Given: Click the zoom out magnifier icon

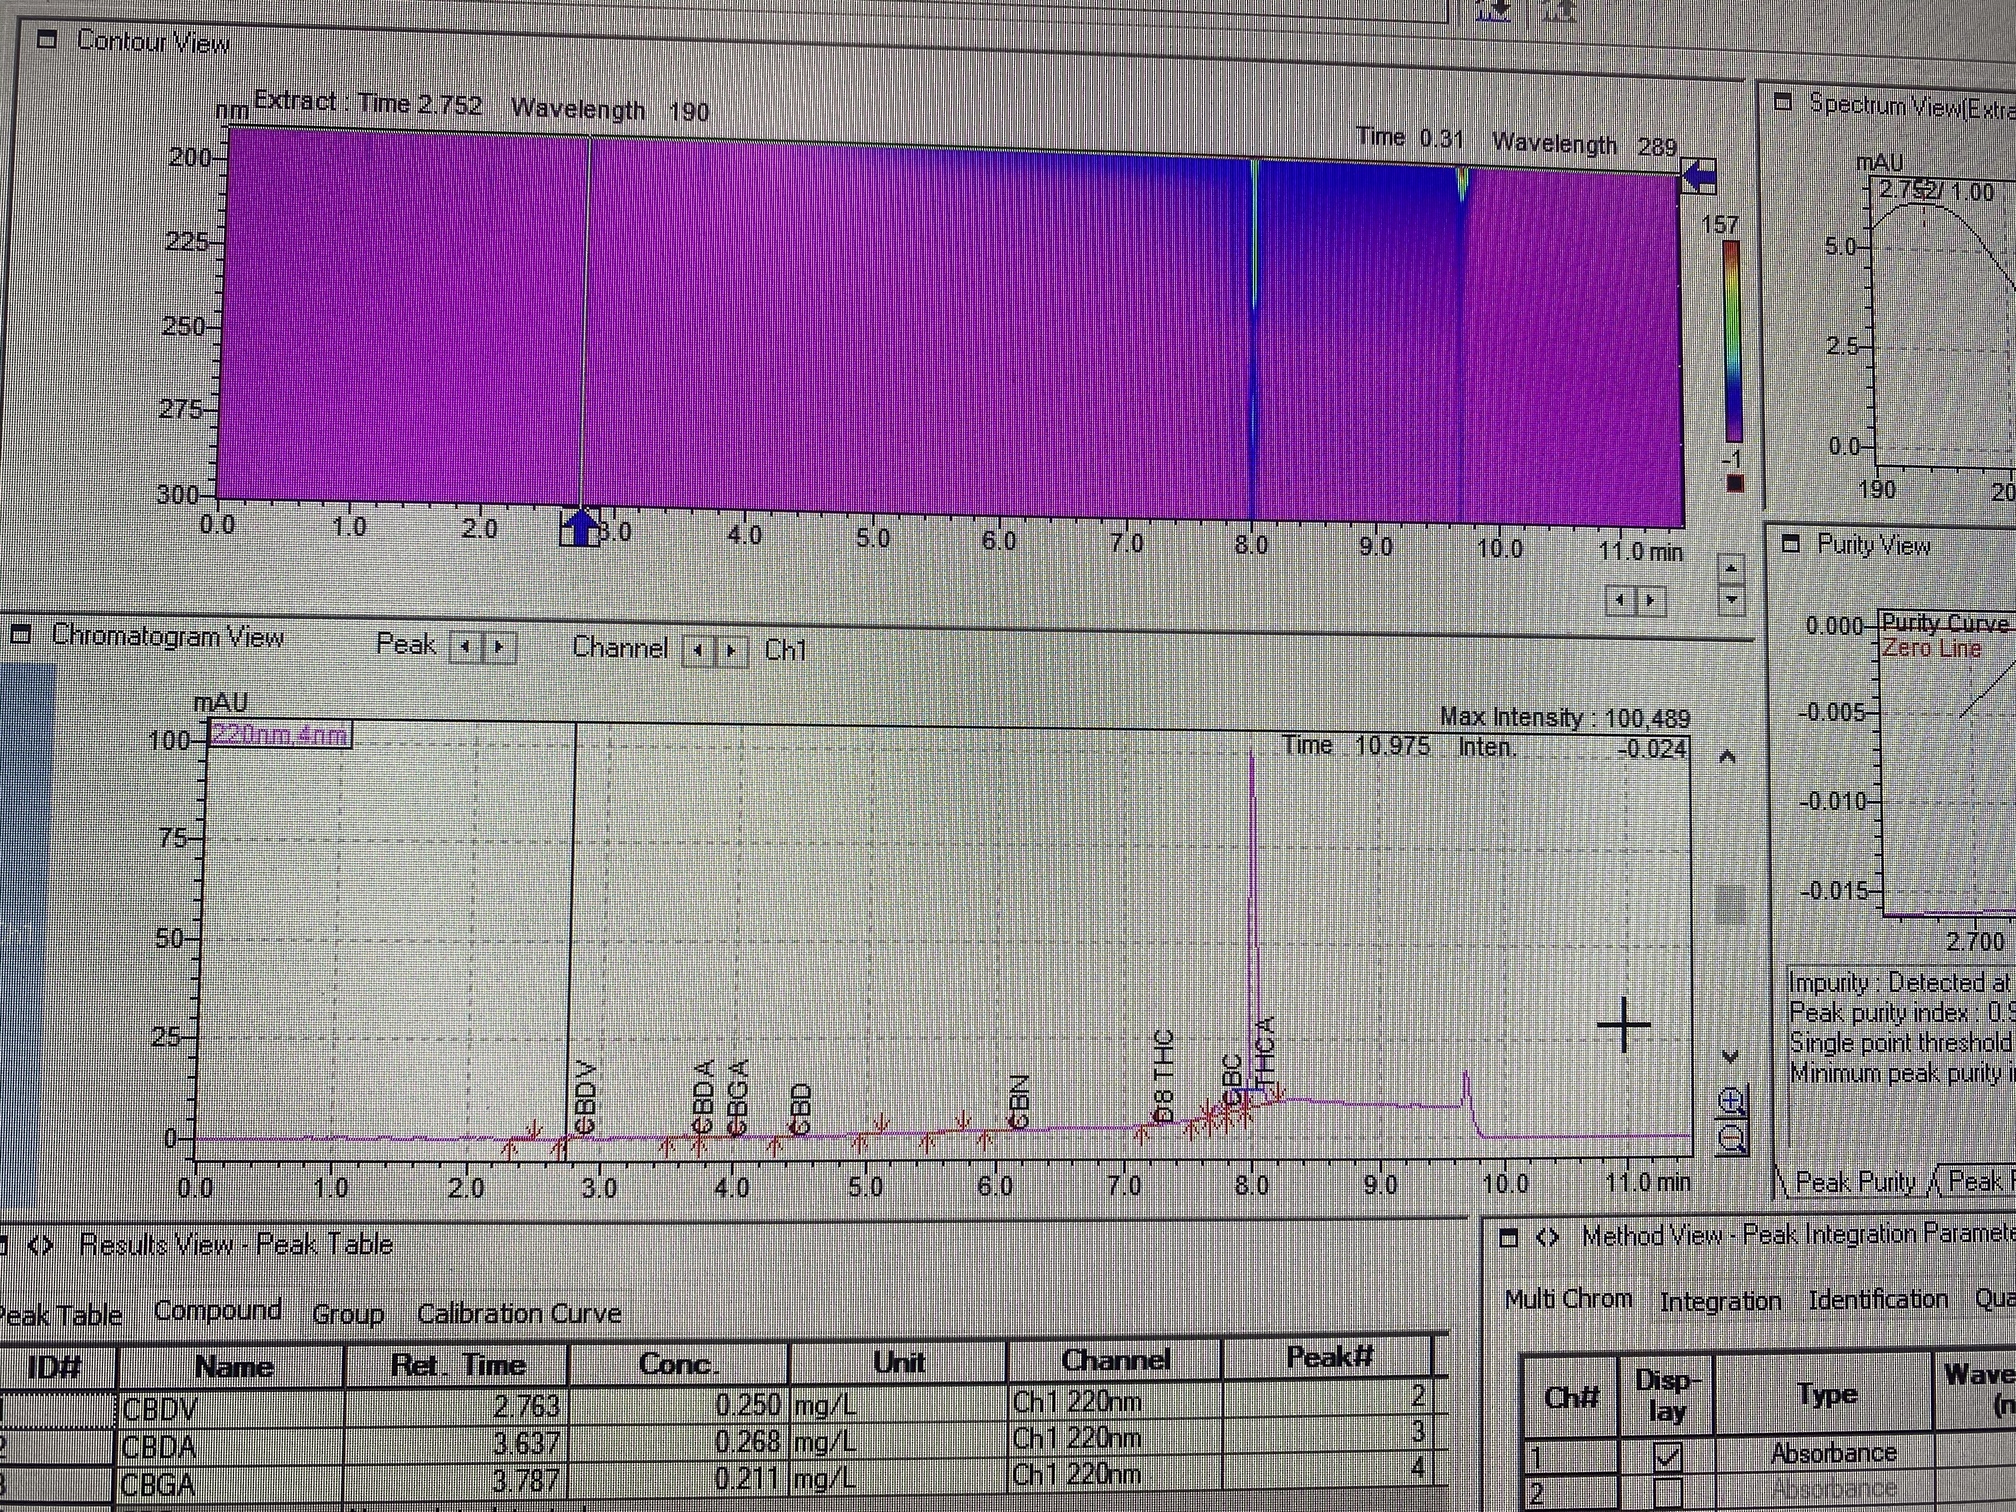Looking at the screenshot, I should point(1732,1138).
